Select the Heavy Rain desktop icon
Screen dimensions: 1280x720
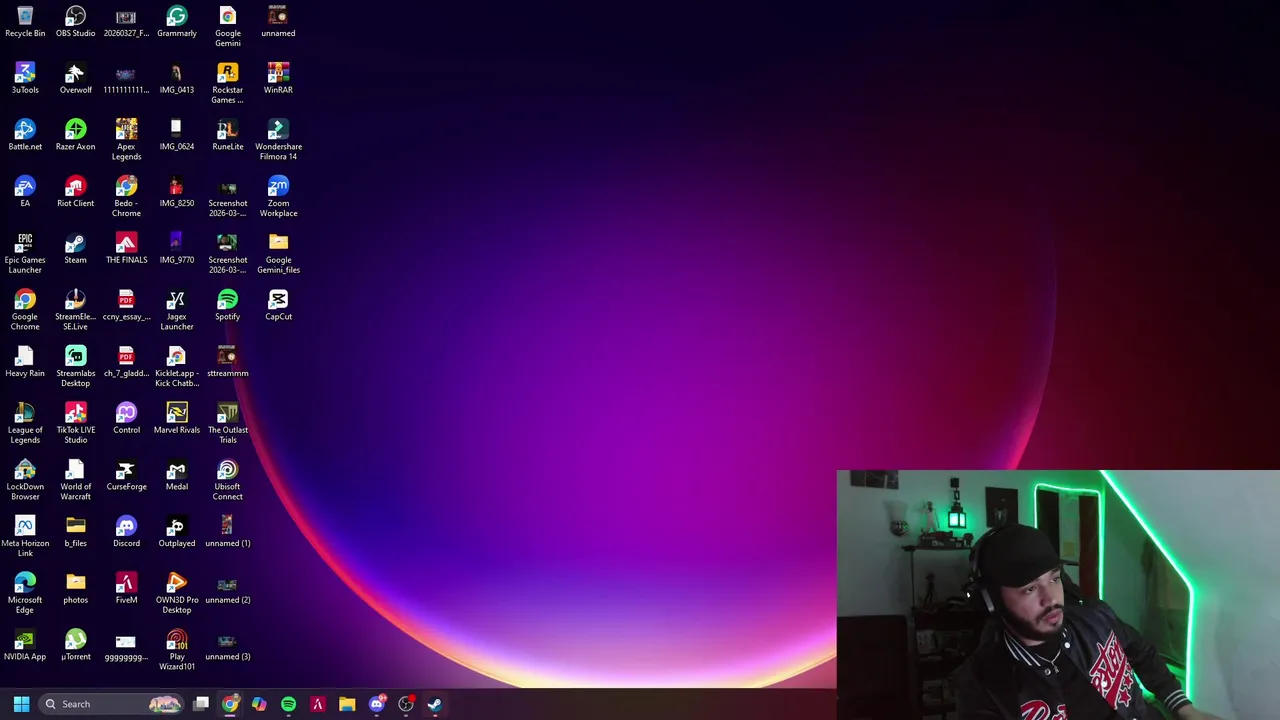click(x=25, y=362)
